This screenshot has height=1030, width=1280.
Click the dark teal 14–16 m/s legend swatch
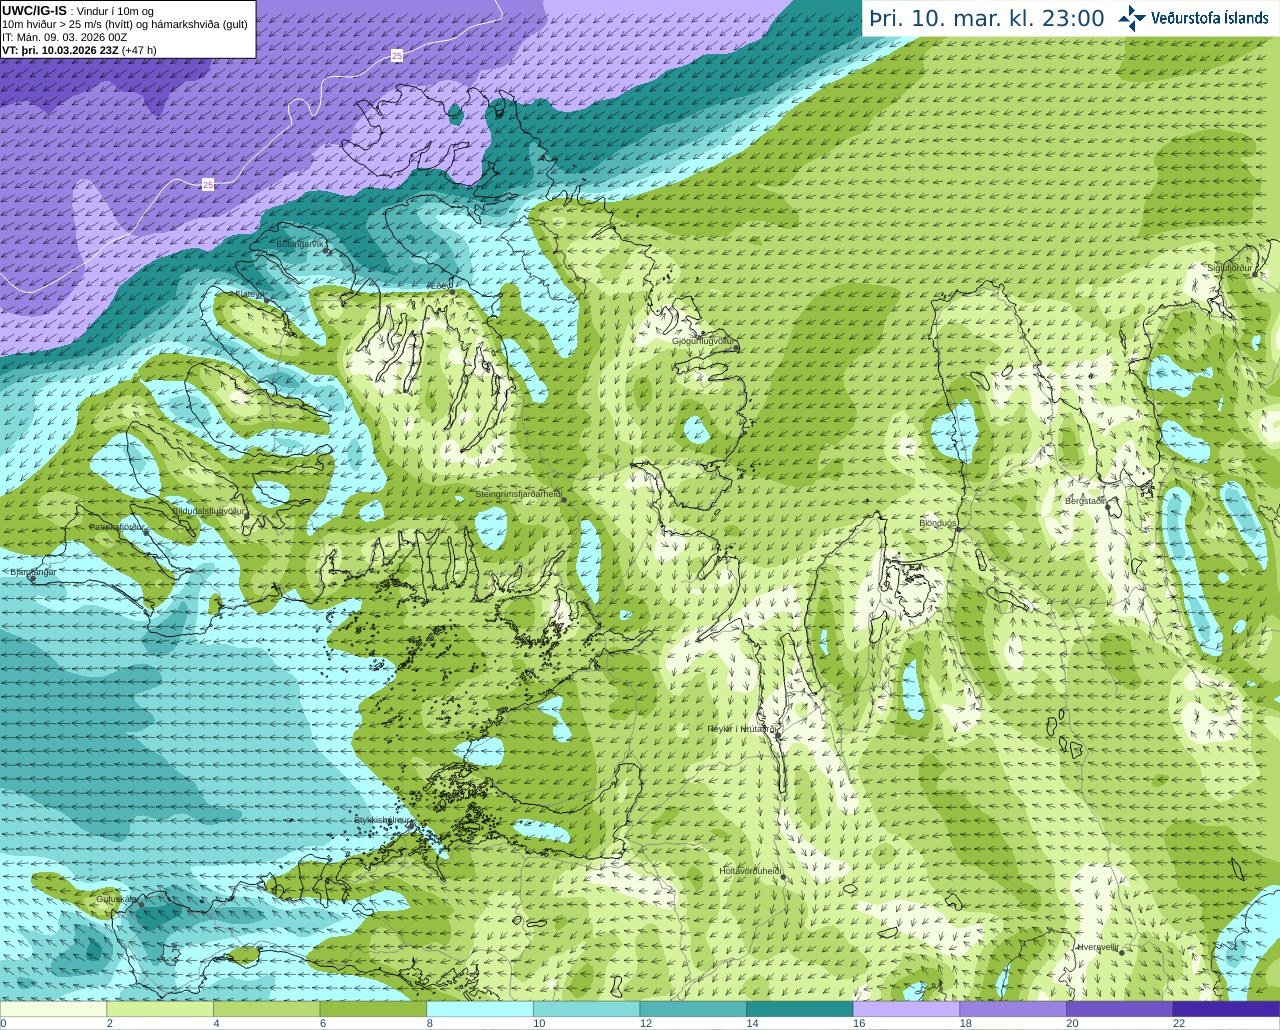point(800,1009)
